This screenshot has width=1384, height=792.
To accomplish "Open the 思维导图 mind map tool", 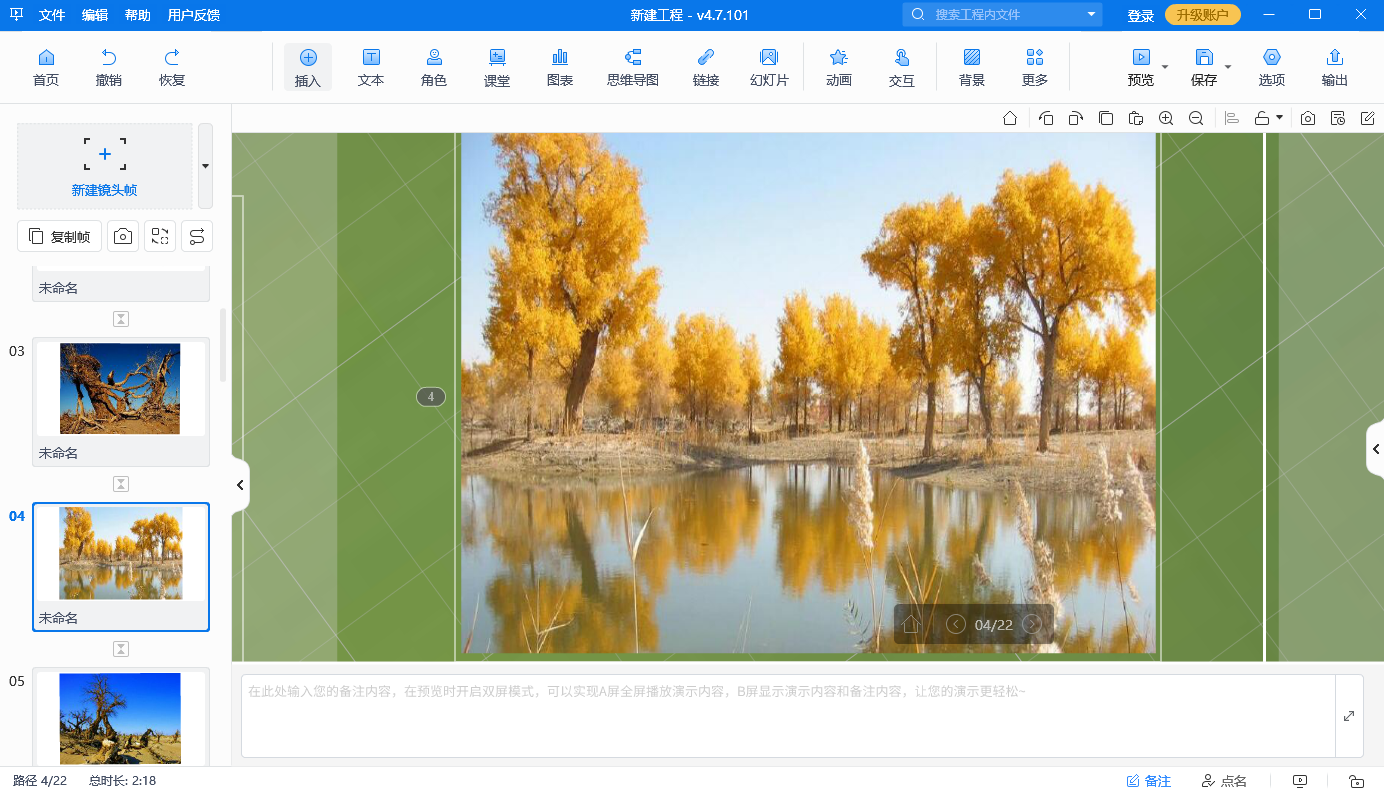I will click(x=633, y=67).
